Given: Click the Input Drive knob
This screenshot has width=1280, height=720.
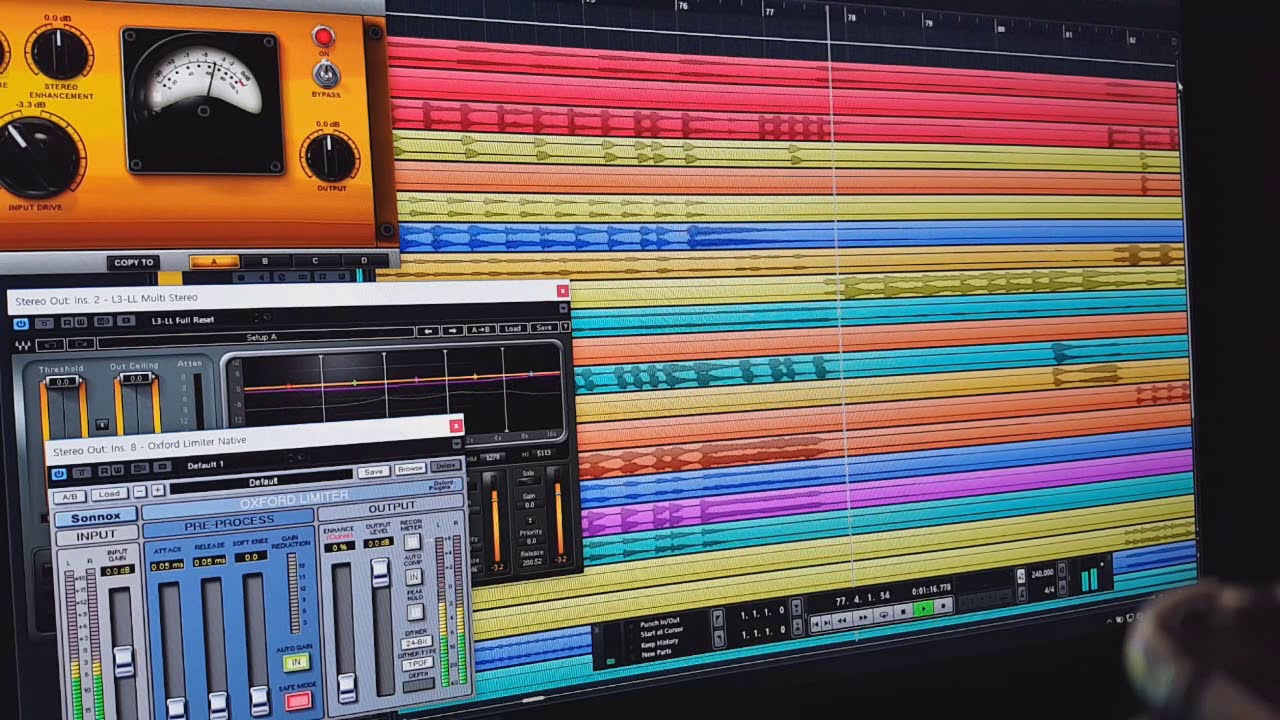Looking at the screenshot, I should [x=40, y=158].
